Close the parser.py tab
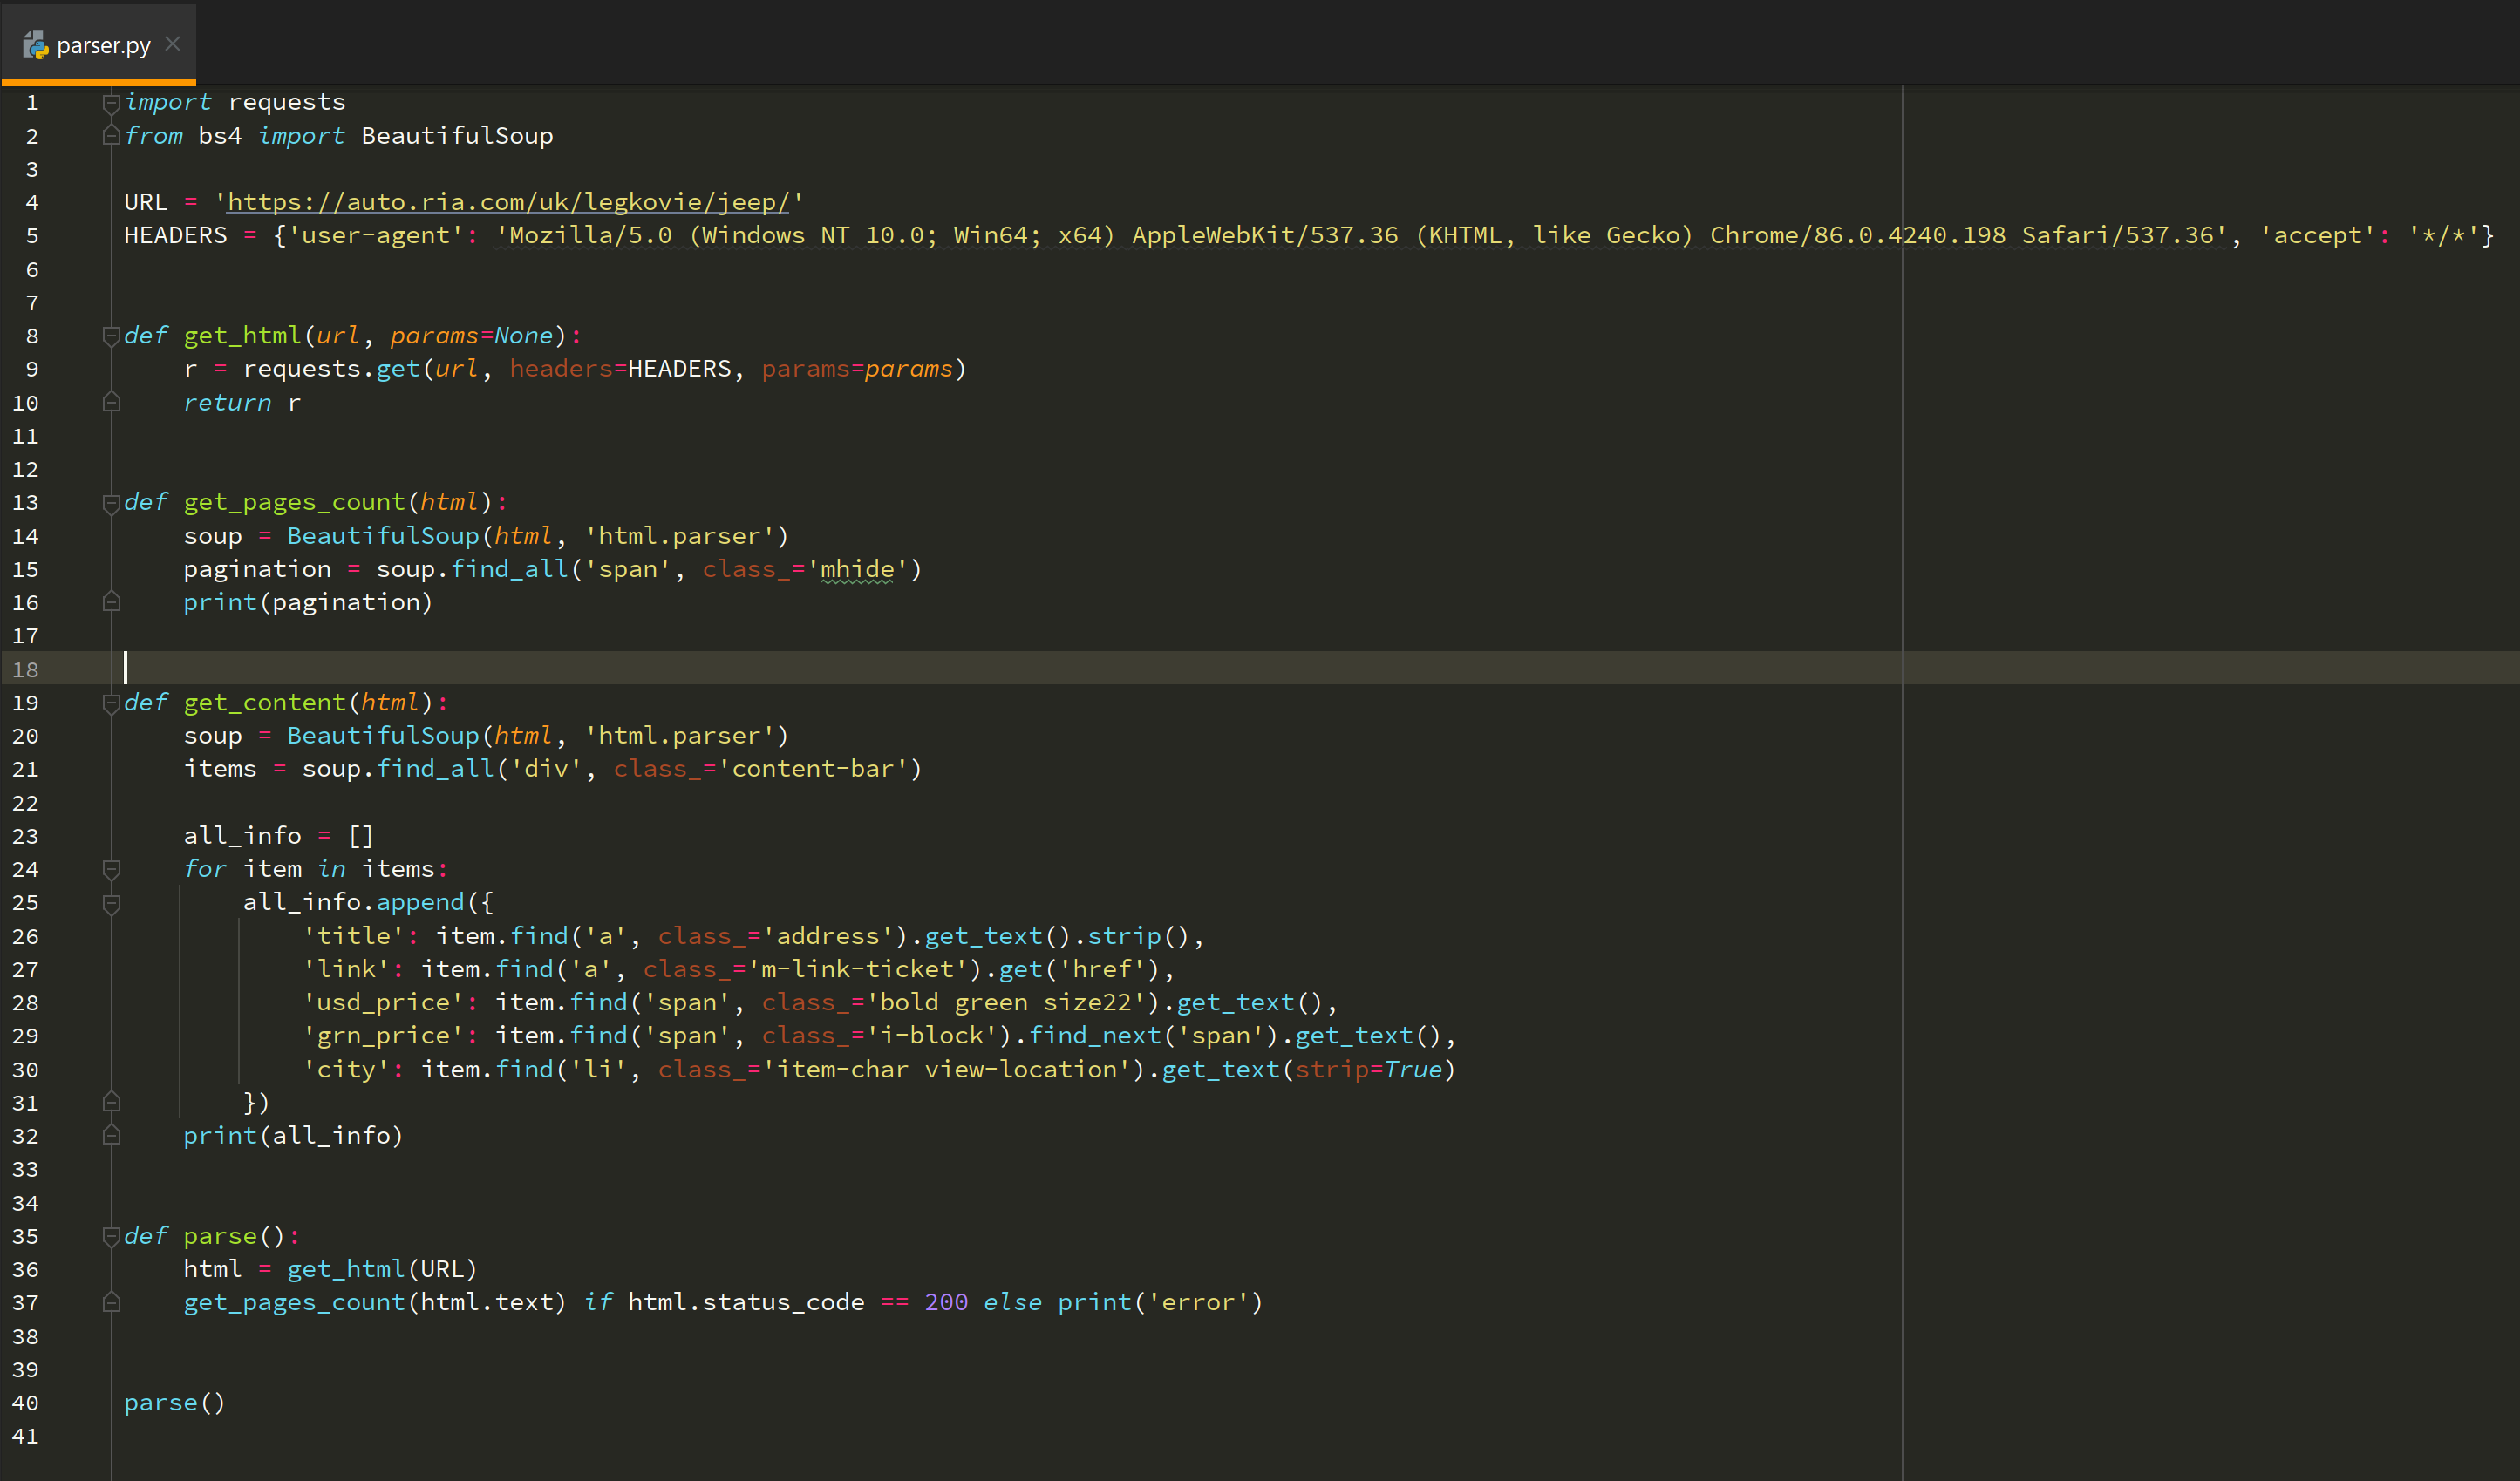2520x1481 pixels. click(173, 44)
